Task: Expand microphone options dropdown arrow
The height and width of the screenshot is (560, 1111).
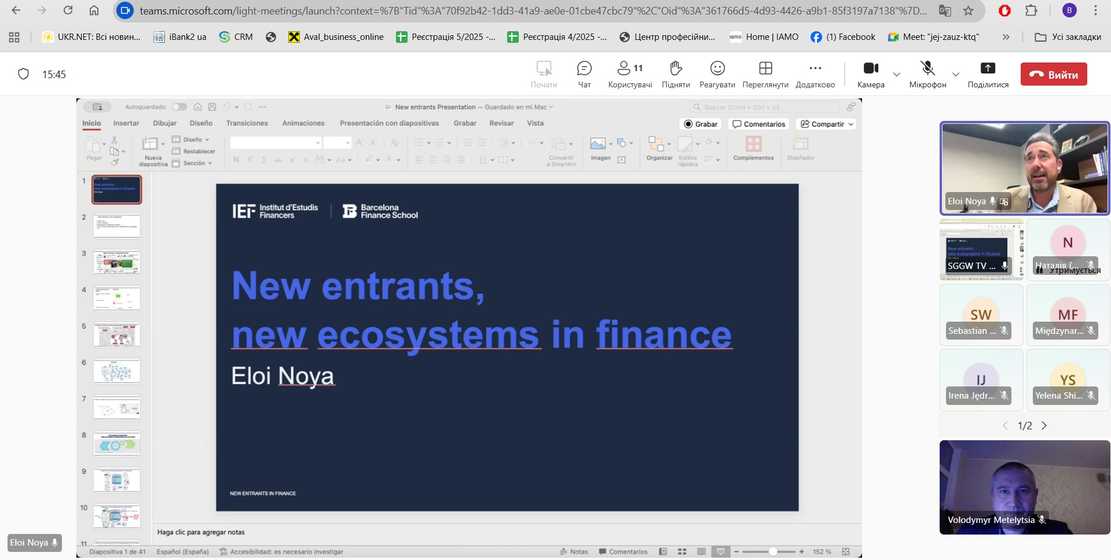Action: click(956, 75)
